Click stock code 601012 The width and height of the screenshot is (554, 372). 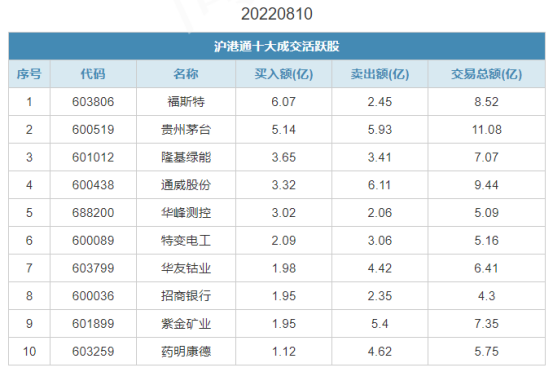coord(93,157)
